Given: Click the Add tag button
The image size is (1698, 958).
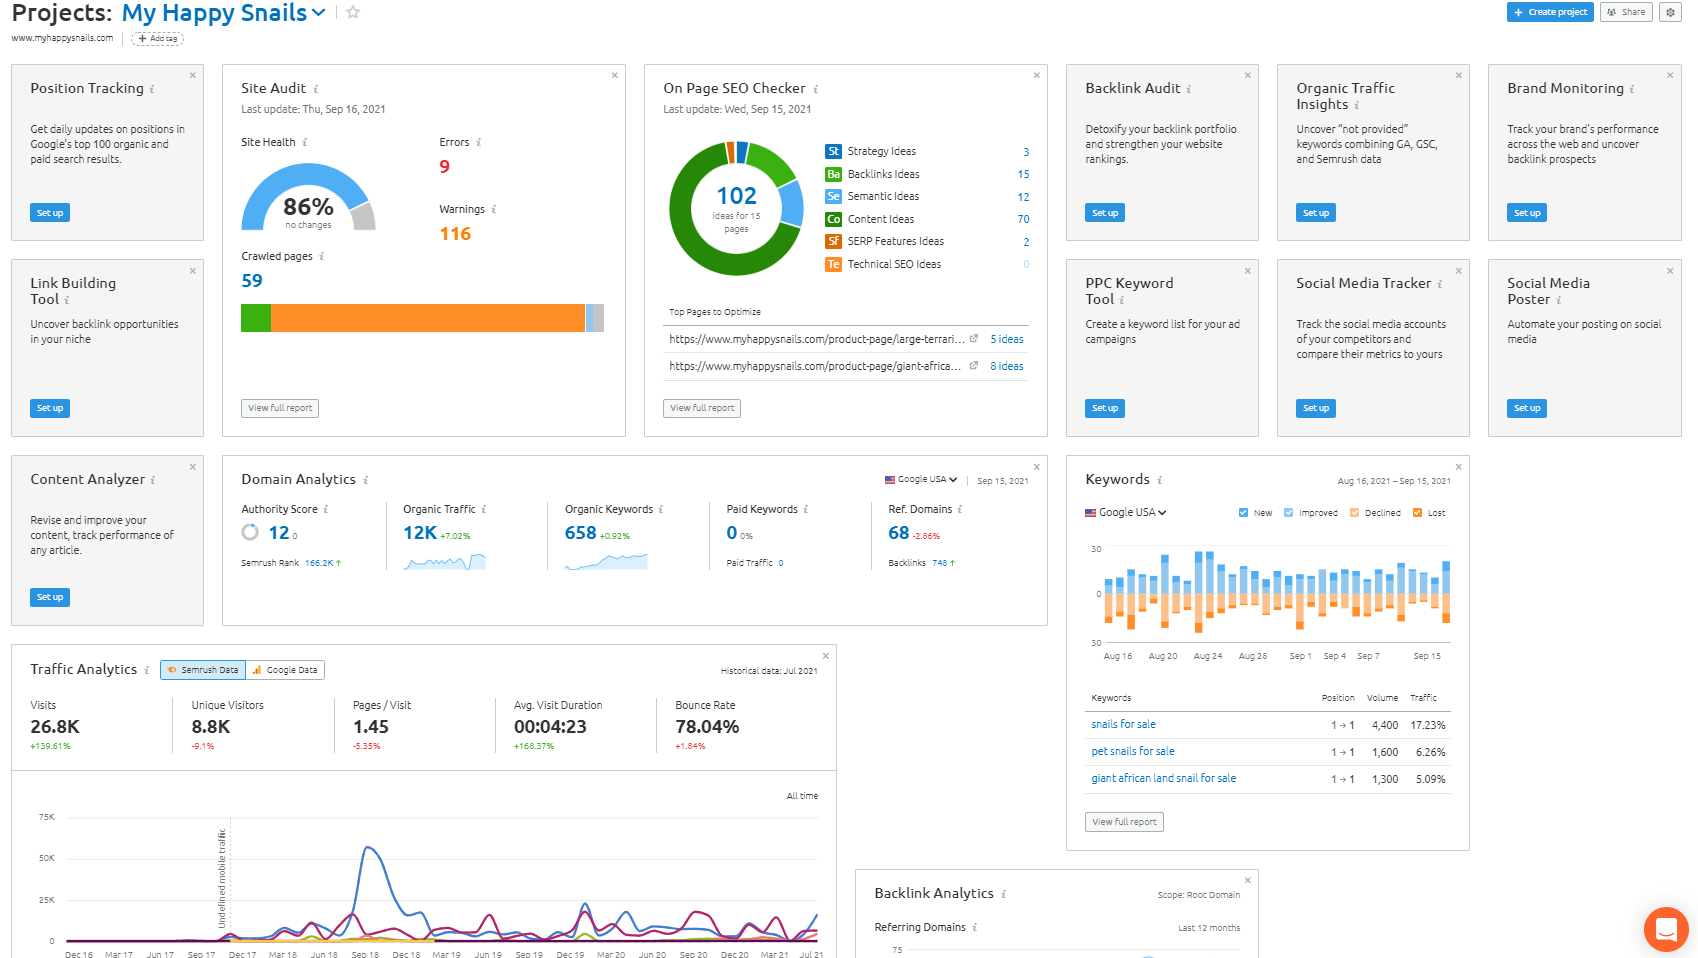Looking at the screenshot, I should (158, 38).
